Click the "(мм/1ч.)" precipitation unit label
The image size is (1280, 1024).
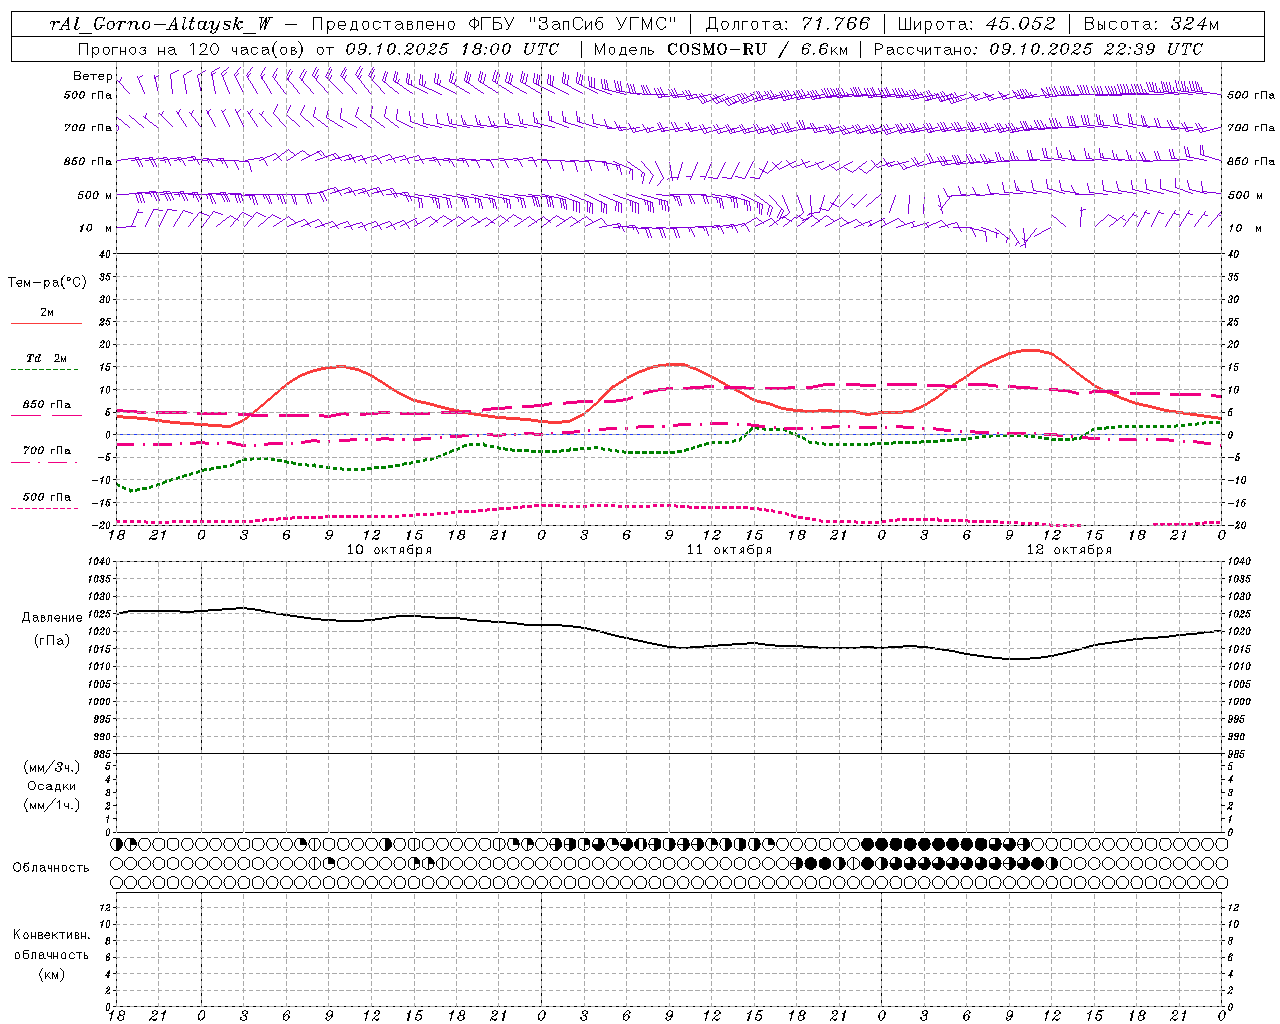point(52,805)
